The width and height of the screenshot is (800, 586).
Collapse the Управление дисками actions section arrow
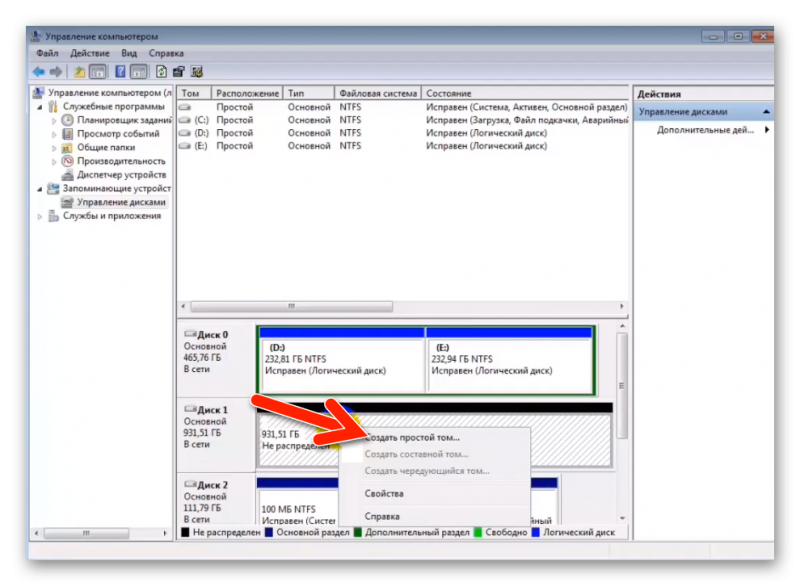pyautogui.click(x=766, y=112)
